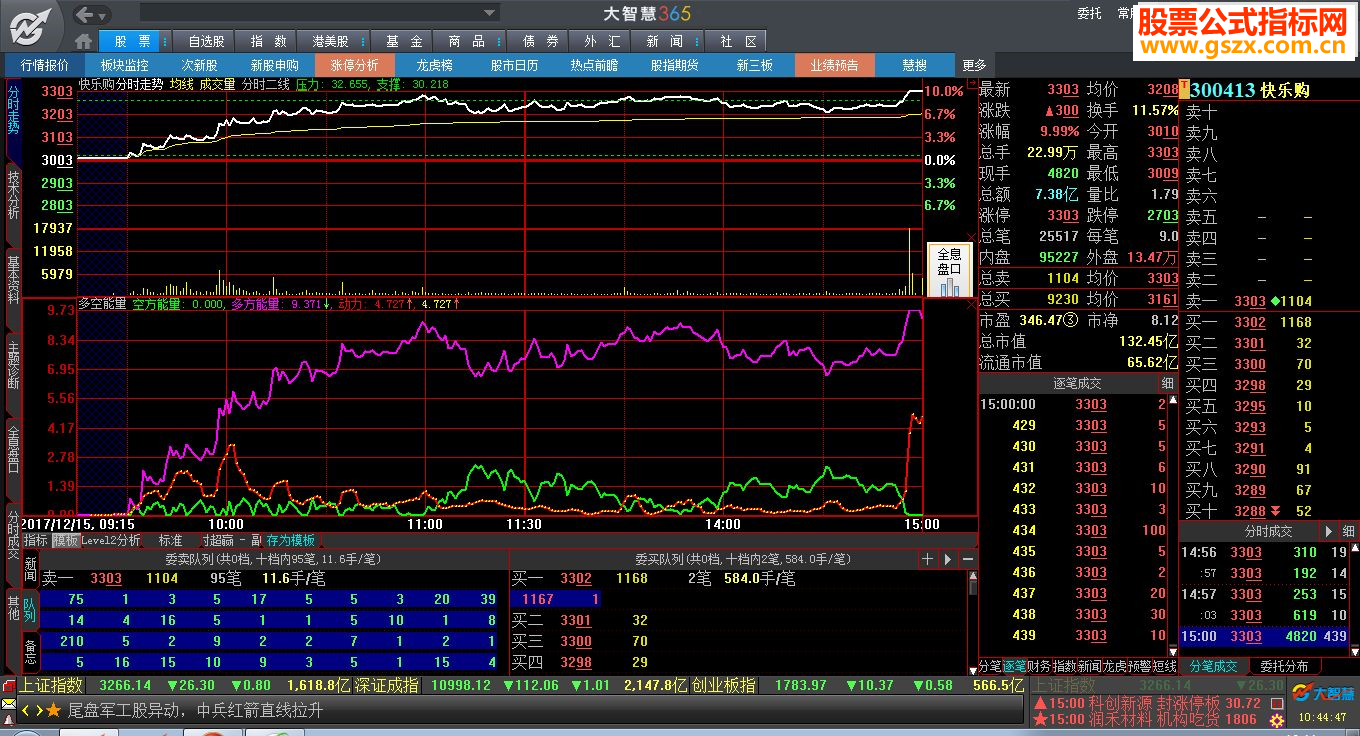This screenshot has width=1360, height=736.
Task: Open the stock search dropdown arrow at top
Action: [490, 13]
